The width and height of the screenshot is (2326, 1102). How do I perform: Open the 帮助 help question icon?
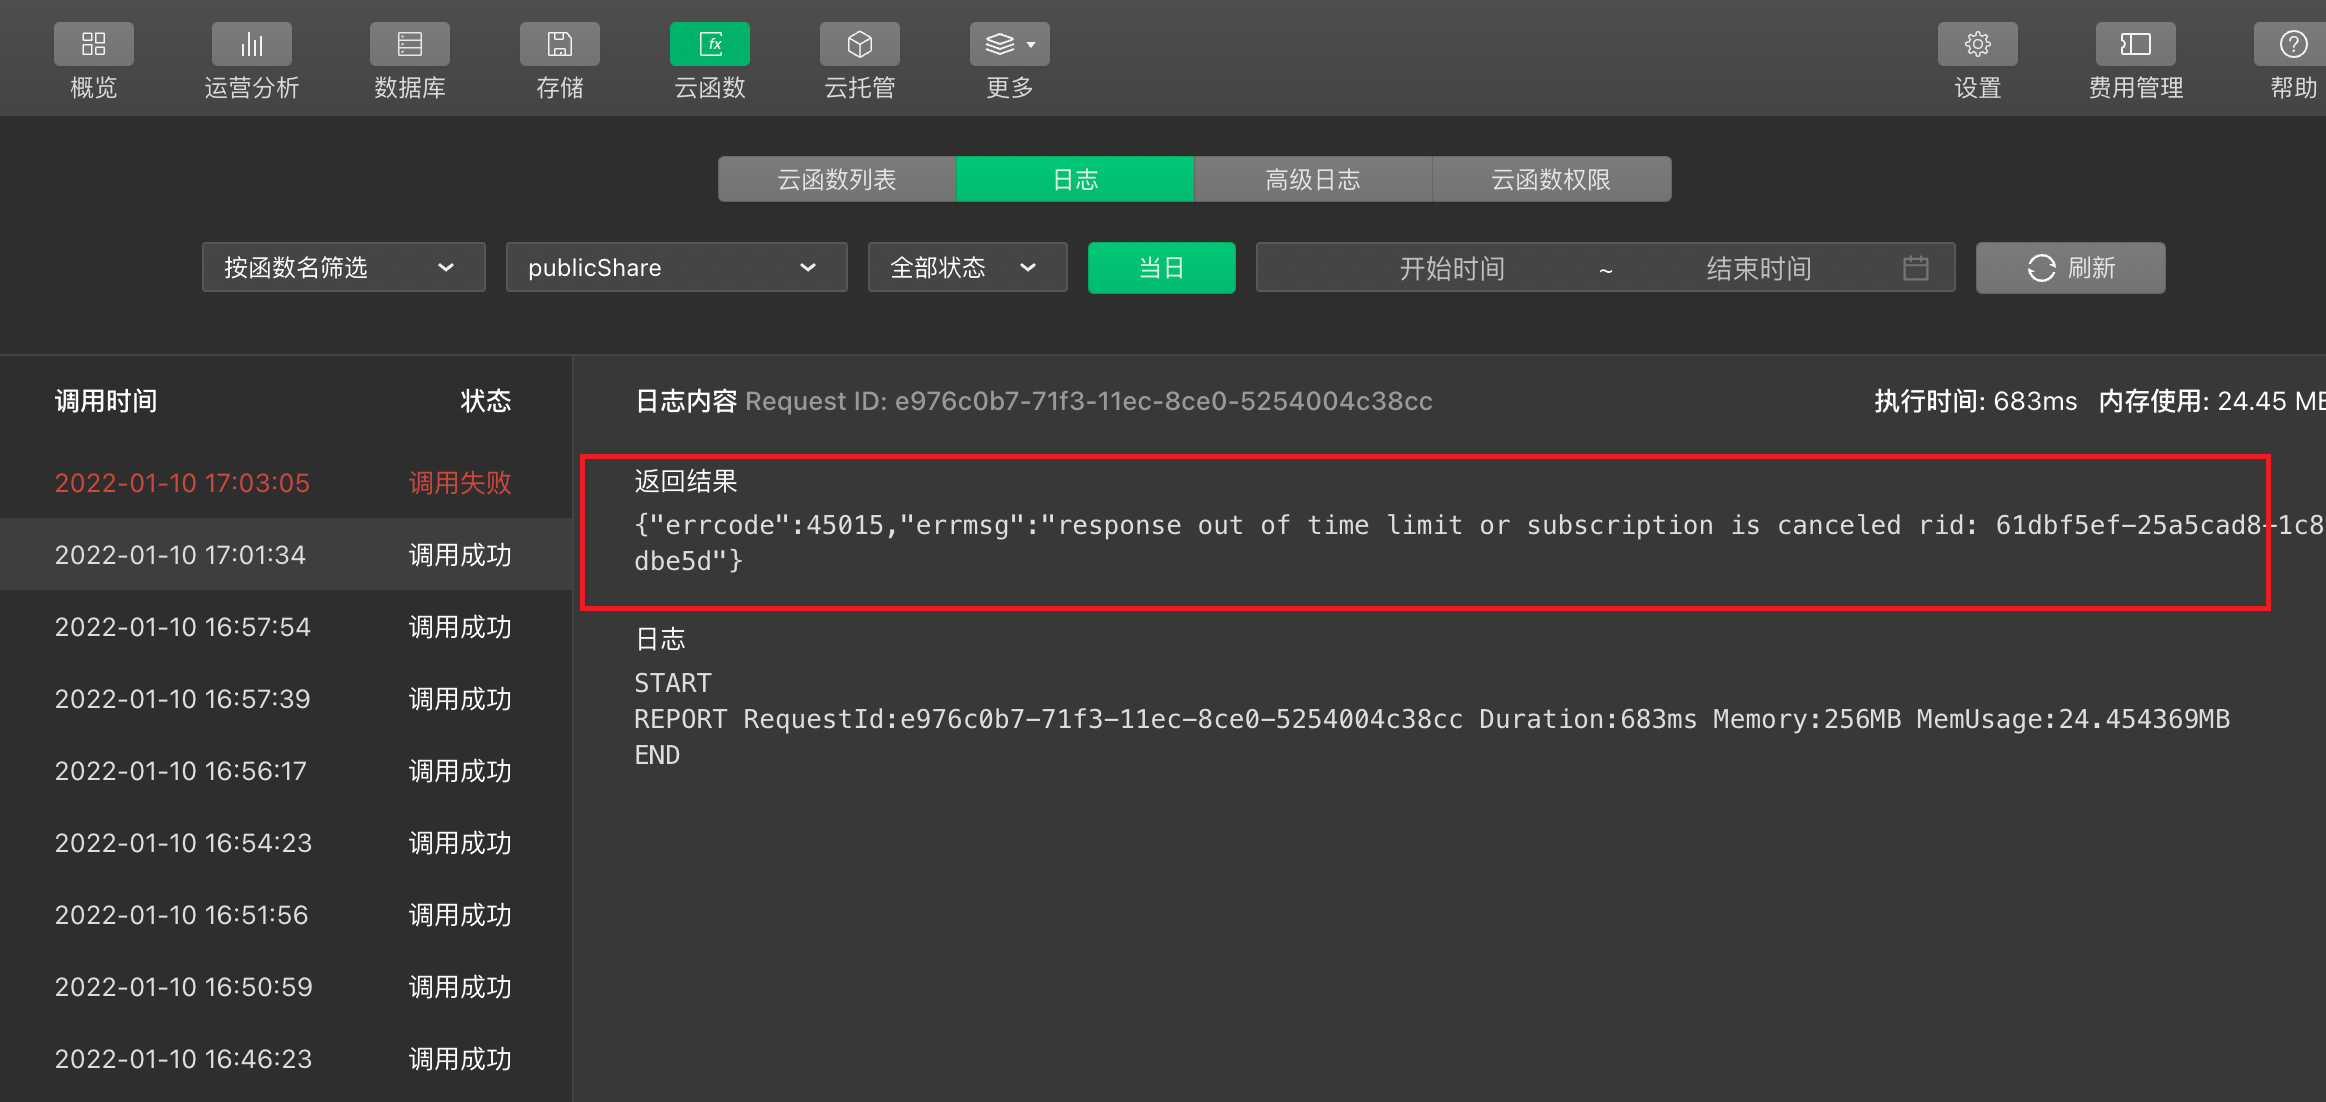pyautogui.click(x=2292, y=44)
